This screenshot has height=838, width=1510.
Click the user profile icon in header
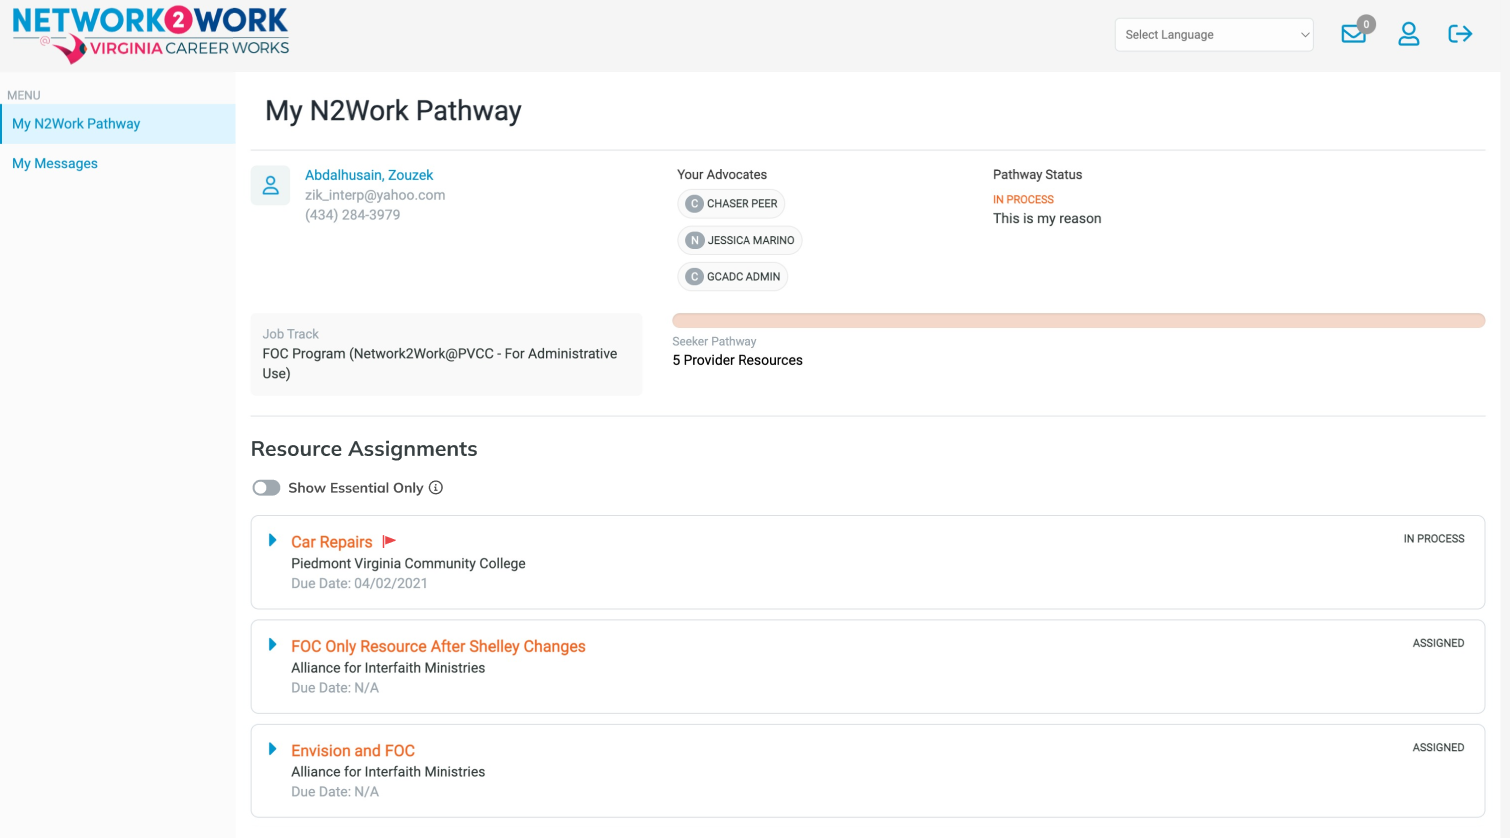pyautogui.click(x=1408, y=34)
